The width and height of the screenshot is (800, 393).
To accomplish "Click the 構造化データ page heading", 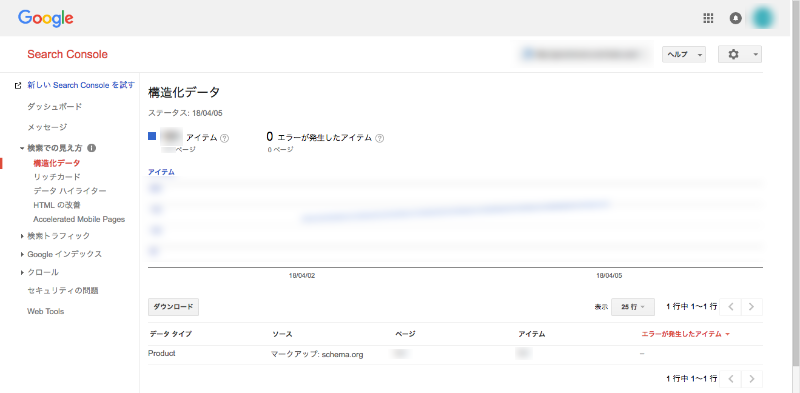I will (x=184, y=93).
